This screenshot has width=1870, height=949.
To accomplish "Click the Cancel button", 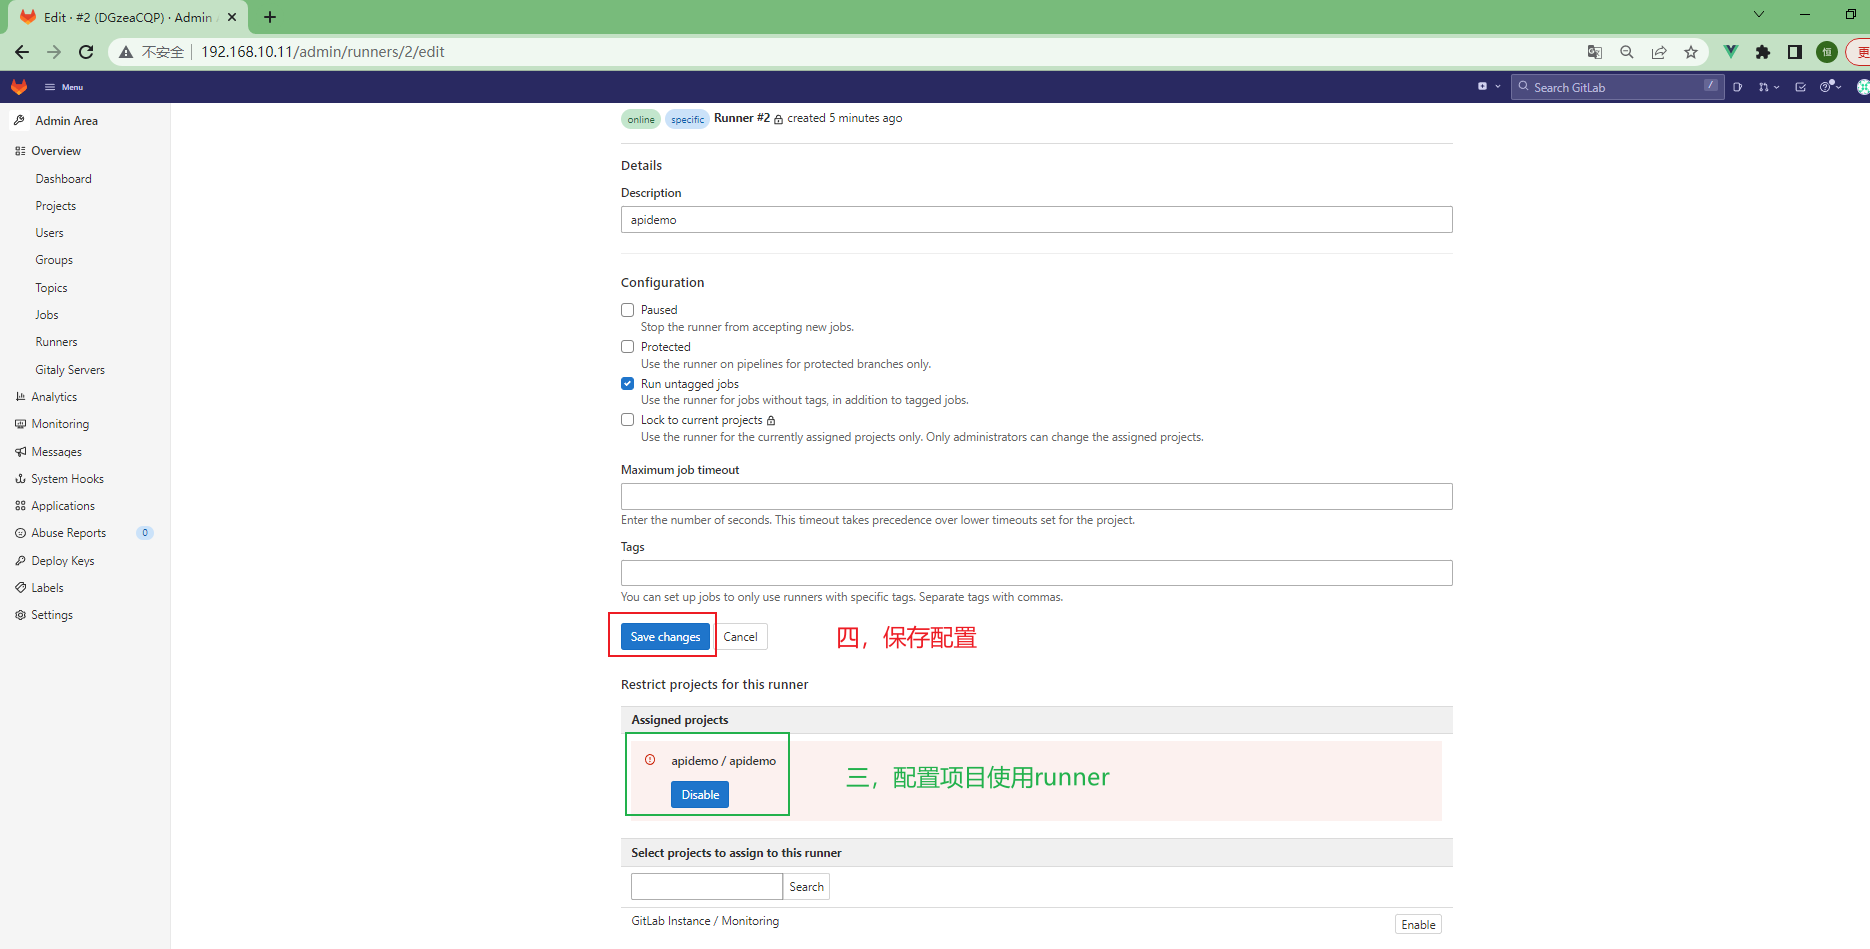I will 741,637.
